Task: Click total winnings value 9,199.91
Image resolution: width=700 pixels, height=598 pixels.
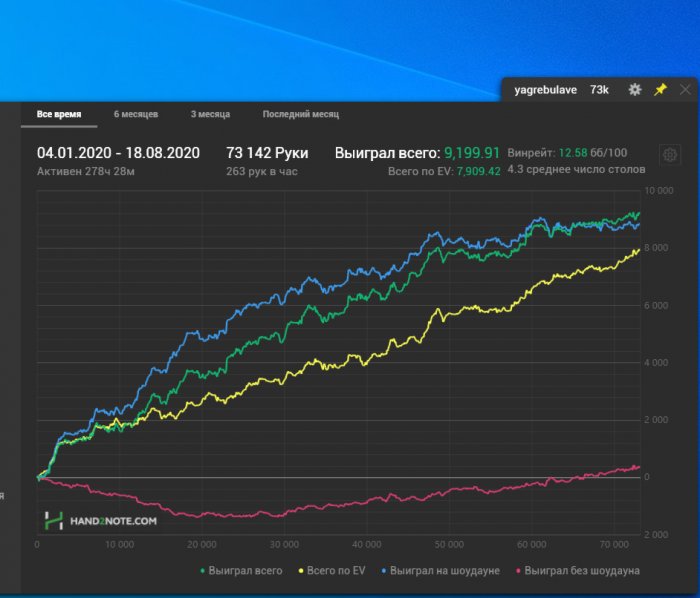Action: tap(472, 153)
